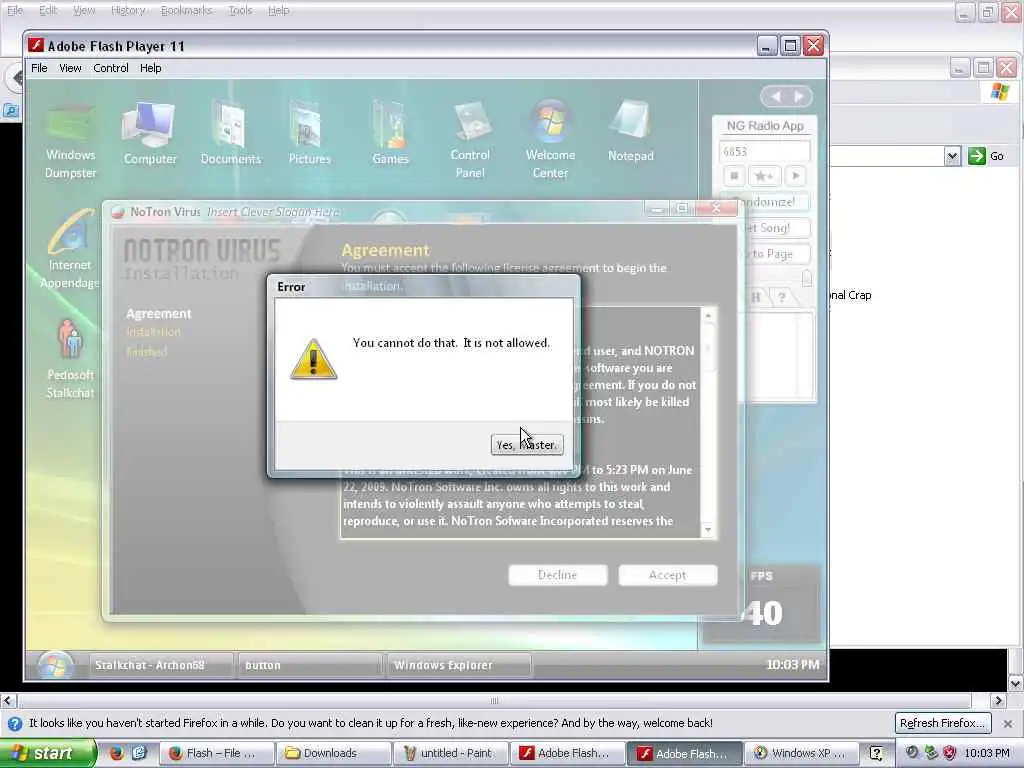Open the Internet Appendage icon
Viewport: 1024px width, 768px height.
pyautogui.click(x=69, y=248)
